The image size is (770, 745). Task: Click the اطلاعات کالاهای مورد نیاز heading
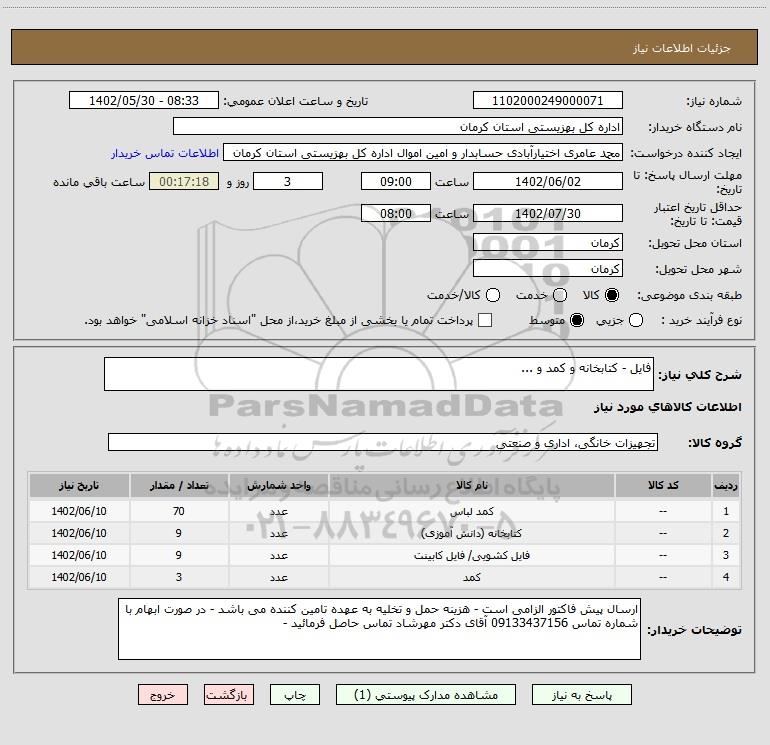pyautogui.click(x=667, y=407)
